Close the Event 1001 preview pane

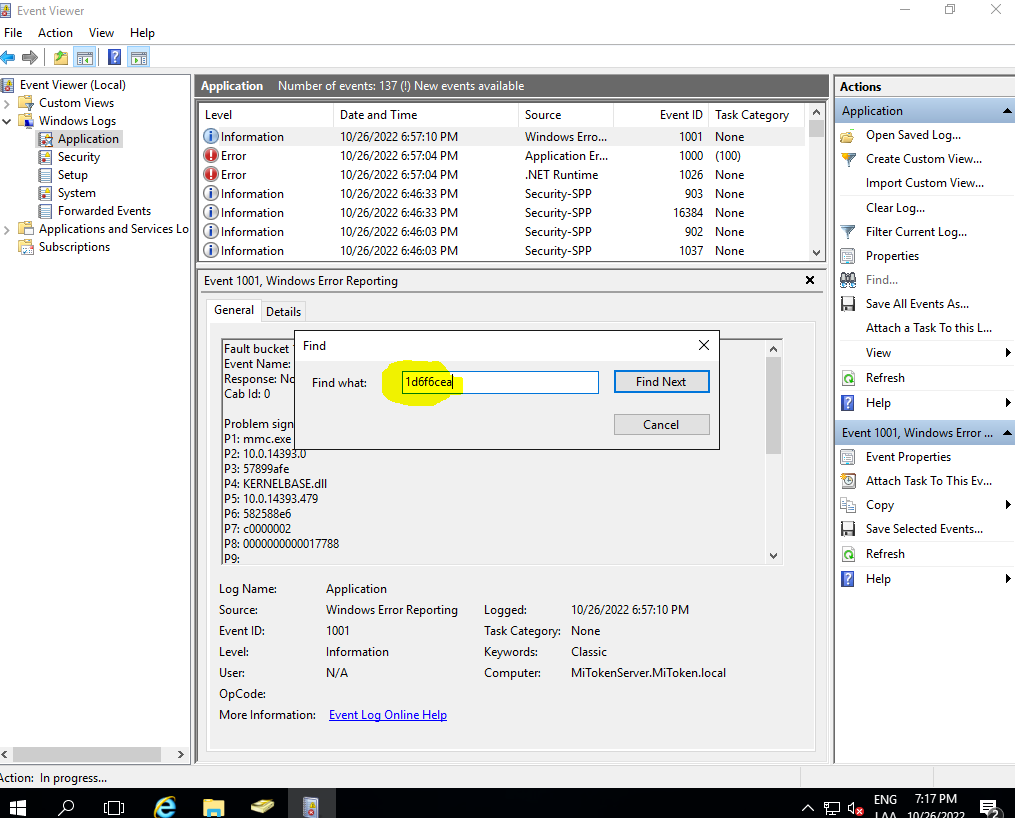pyautogui.click(x=809, y=280)
